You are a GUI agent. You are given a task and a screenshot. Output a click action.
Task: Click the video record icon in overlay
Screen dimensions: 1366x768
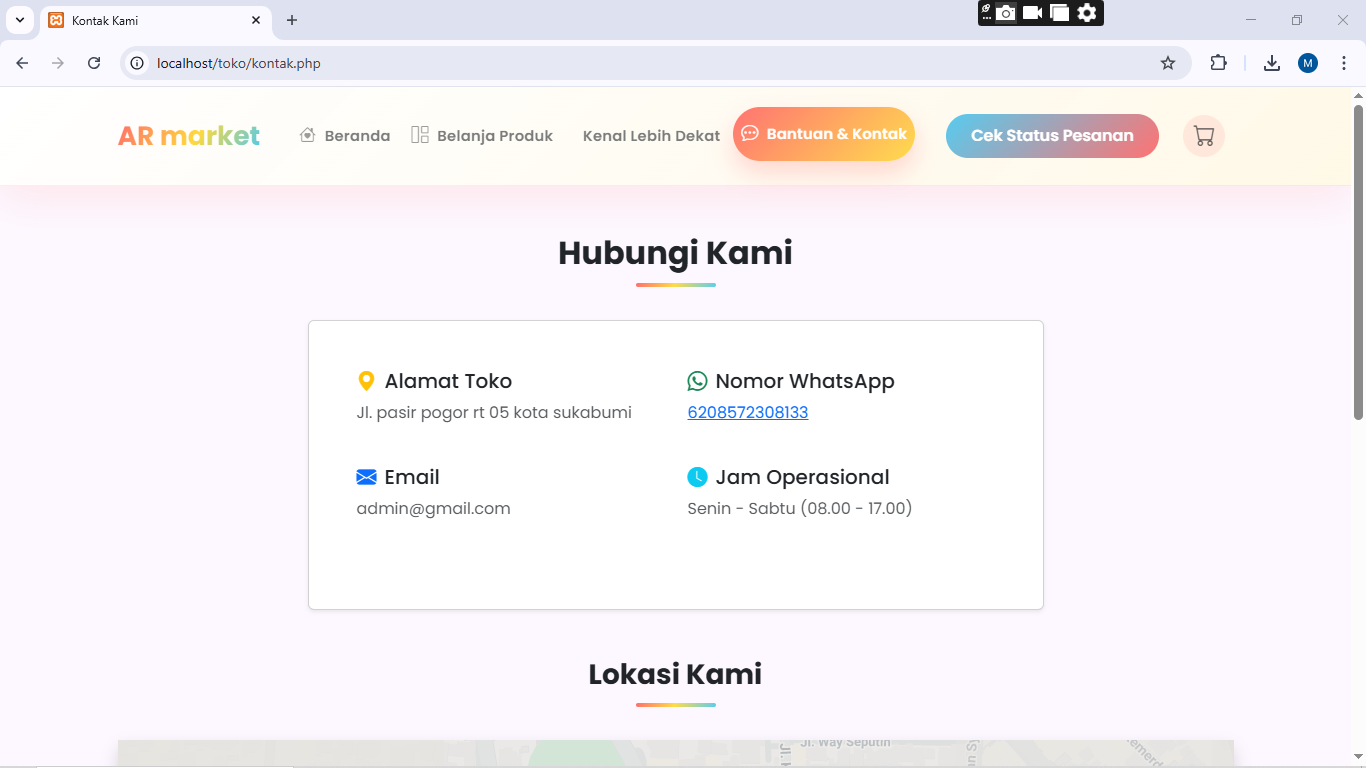point(1033,13)
